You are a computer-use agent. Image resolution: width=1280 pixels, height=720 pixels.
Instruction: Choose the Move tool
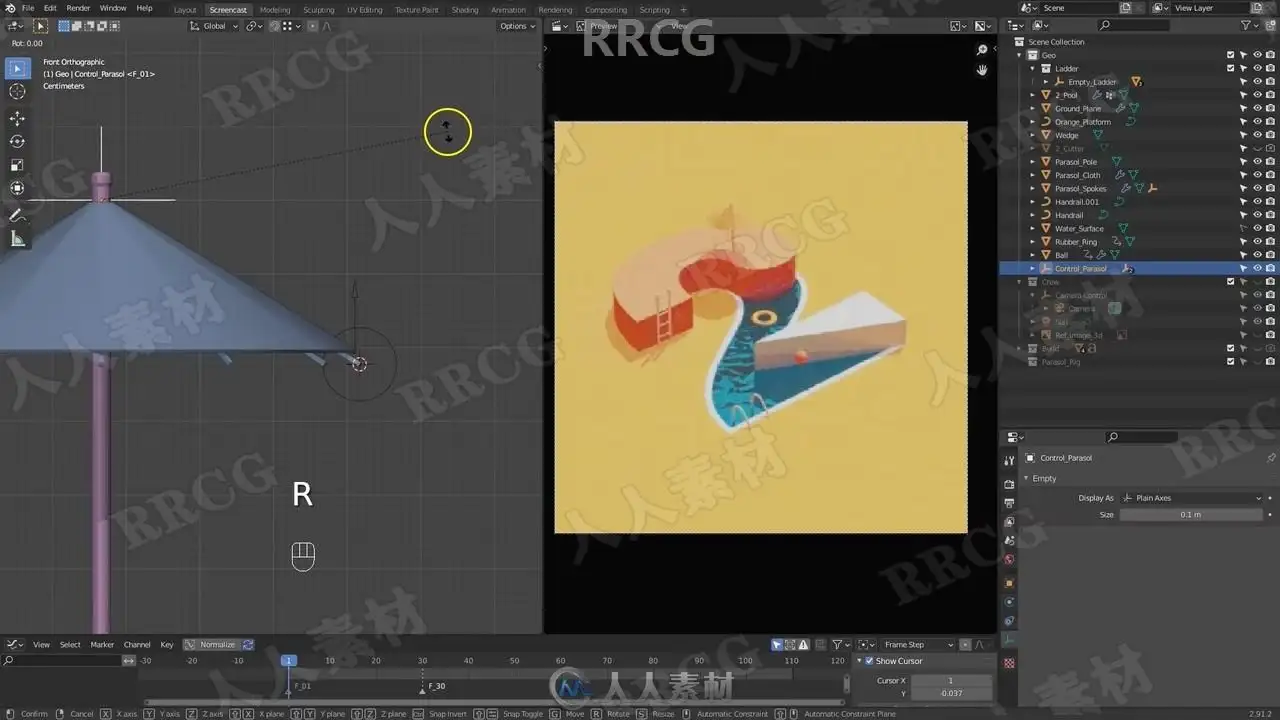[x=17, y=118]
